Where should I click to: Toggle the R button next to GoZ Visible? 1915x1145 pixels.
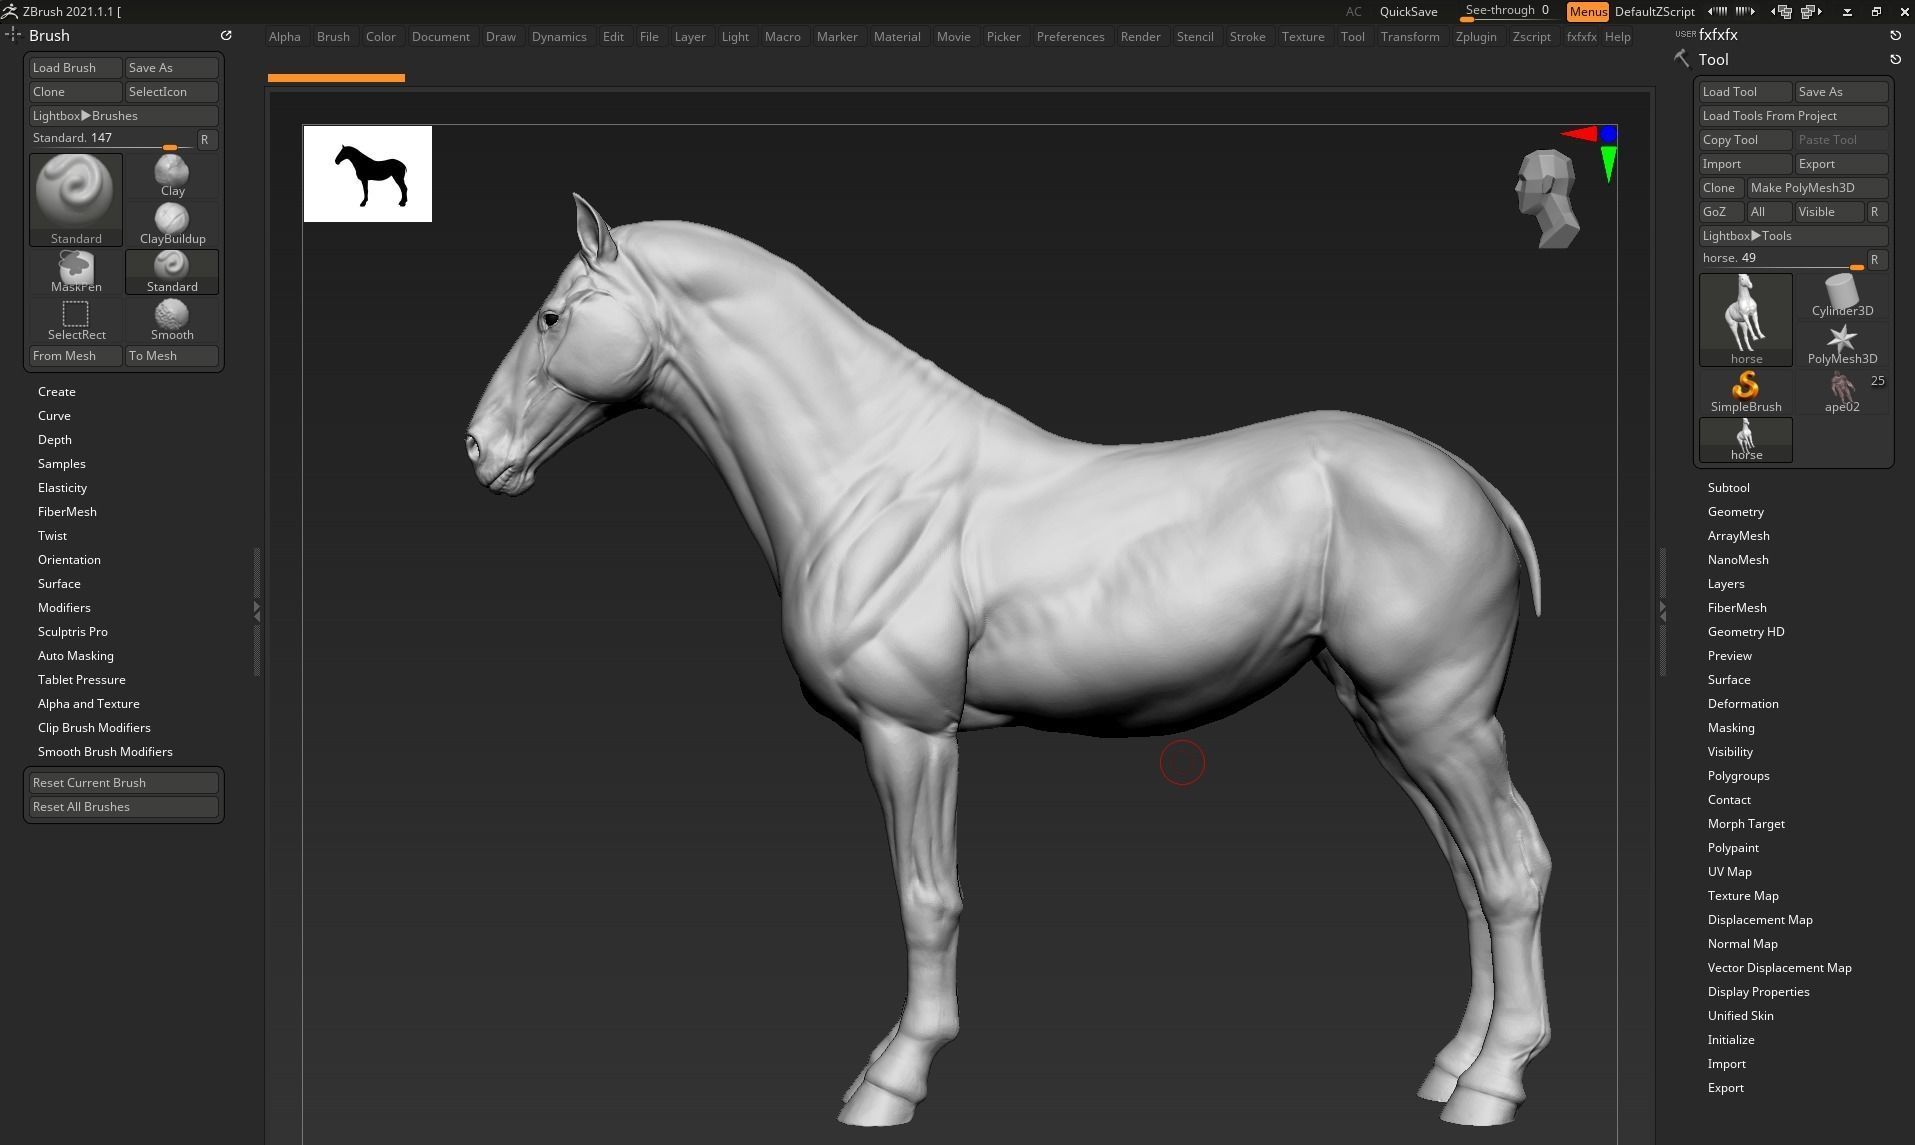(x=1875, y=212)
